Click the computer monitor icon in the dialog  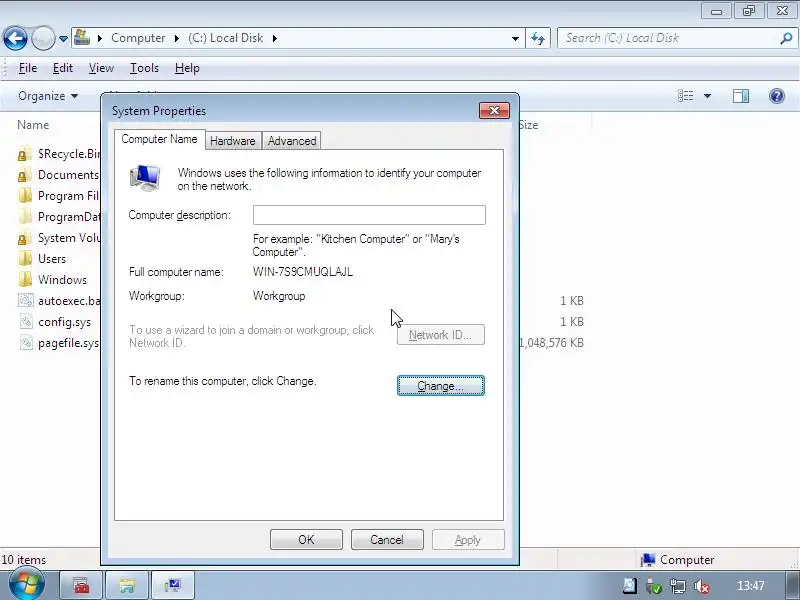point(145,178)
